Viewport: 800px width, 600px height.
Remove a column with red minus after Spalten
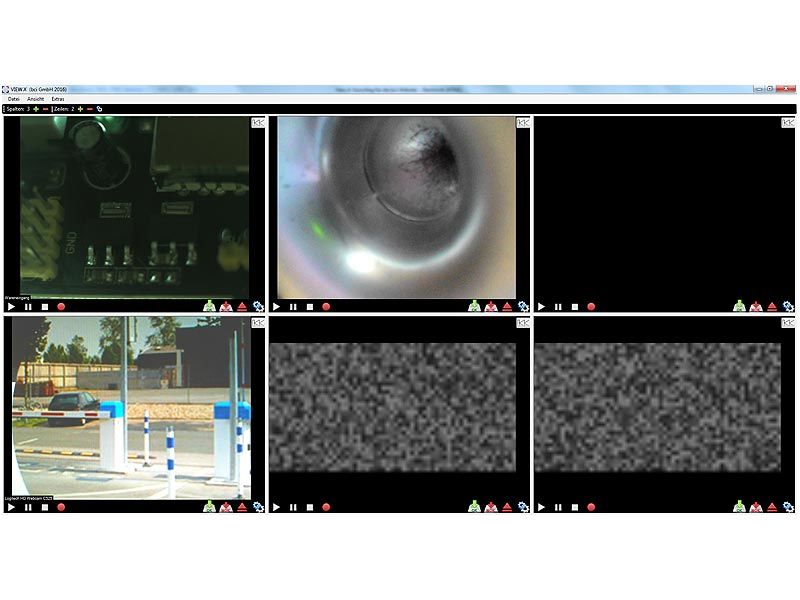[47, 108]
